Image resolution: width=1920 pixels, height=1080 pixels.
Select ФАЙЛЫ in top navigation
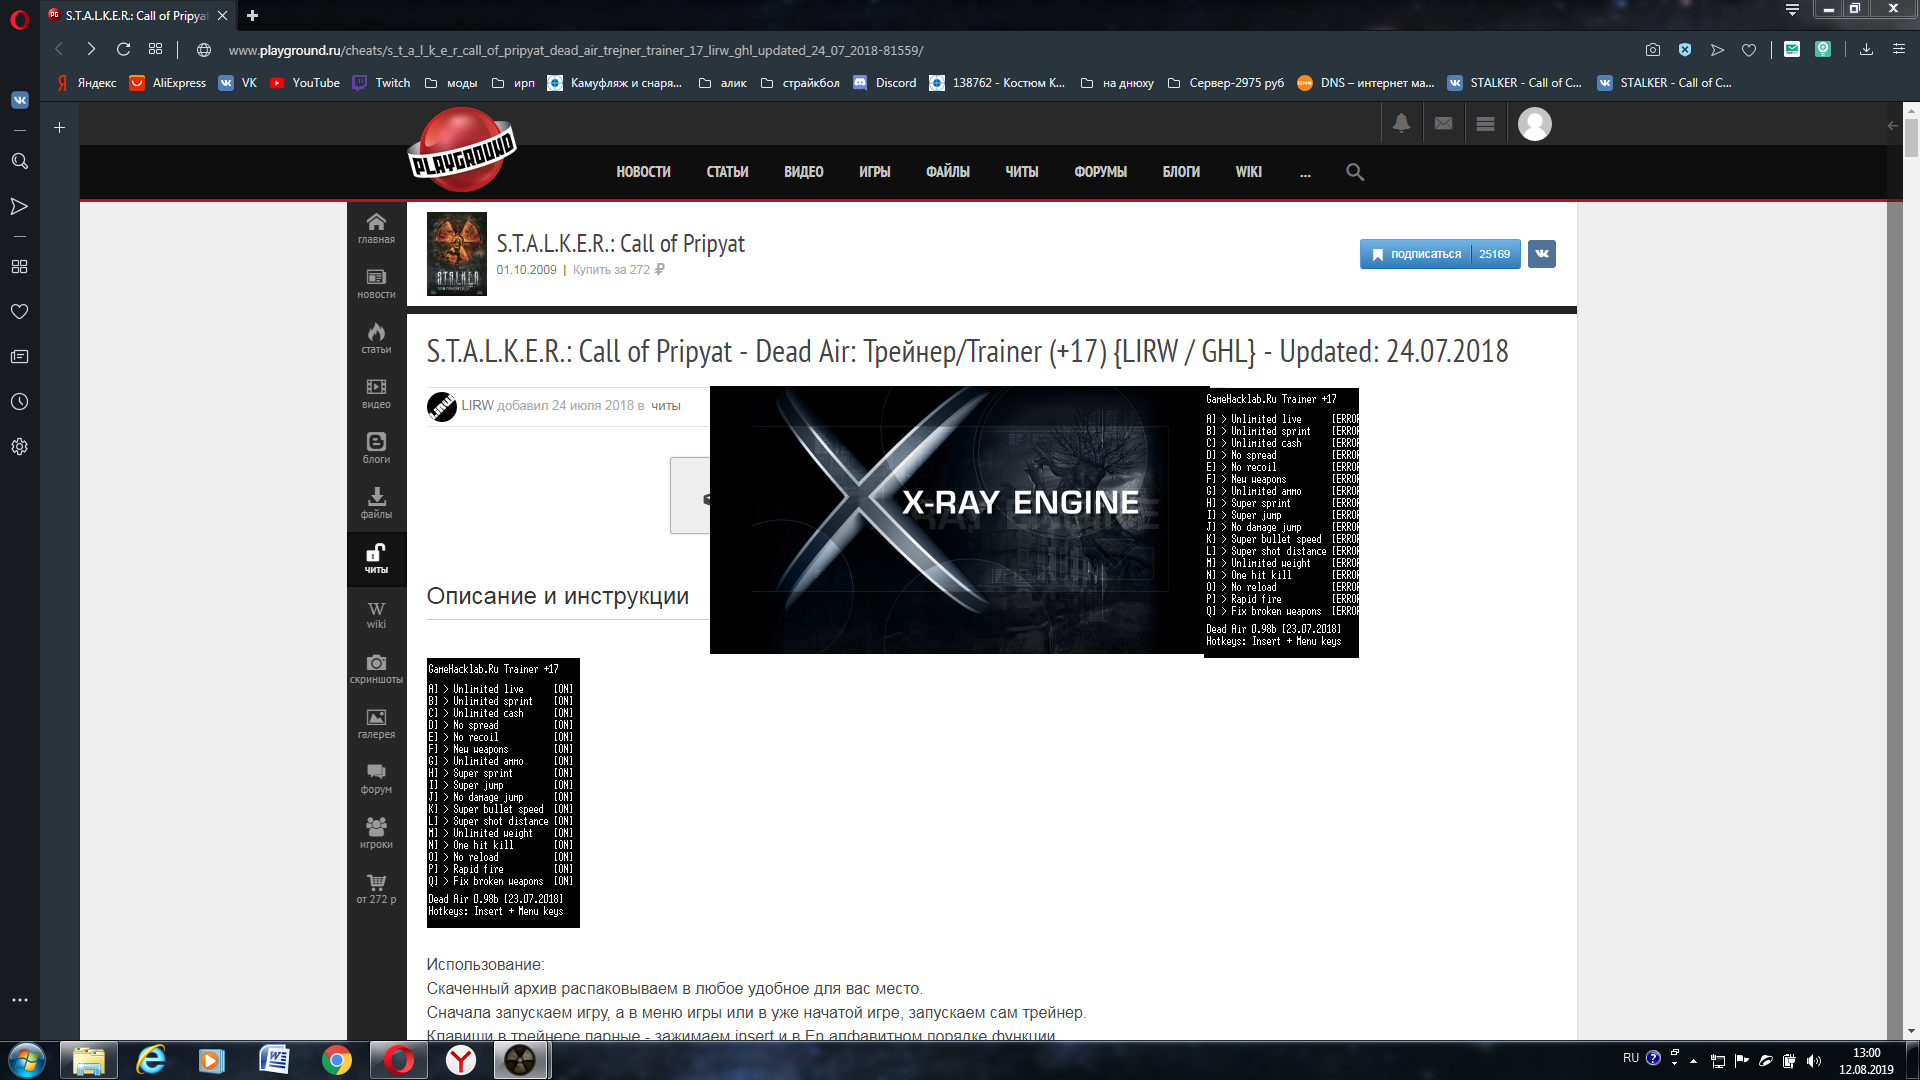[948, 172]
